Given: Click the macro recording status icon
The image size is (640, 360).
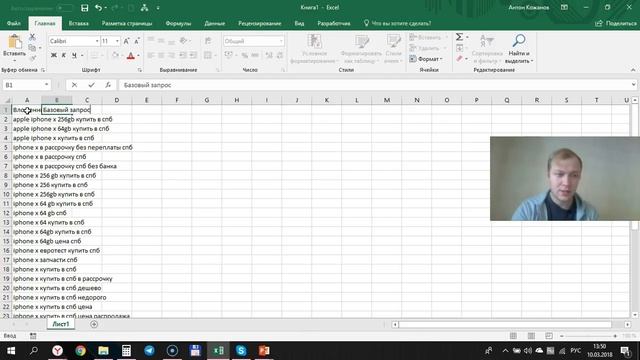Looking at the screenshot, I should pos(33,336).
